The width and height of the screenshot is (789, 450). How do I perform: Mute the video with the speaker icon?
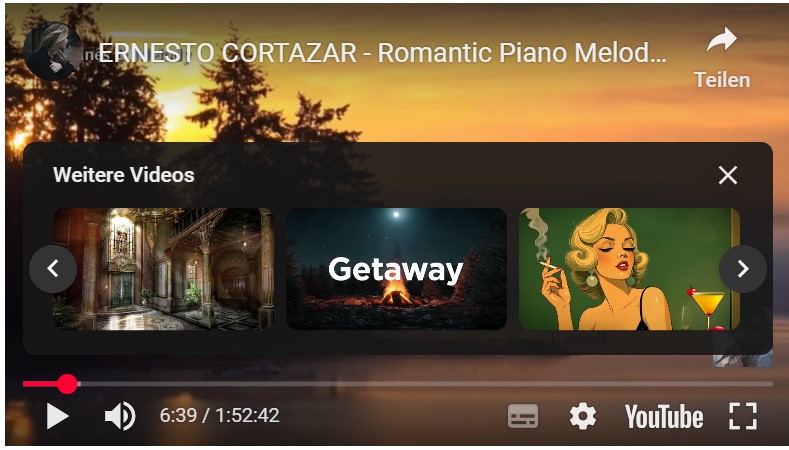click(x=120, y=416)
